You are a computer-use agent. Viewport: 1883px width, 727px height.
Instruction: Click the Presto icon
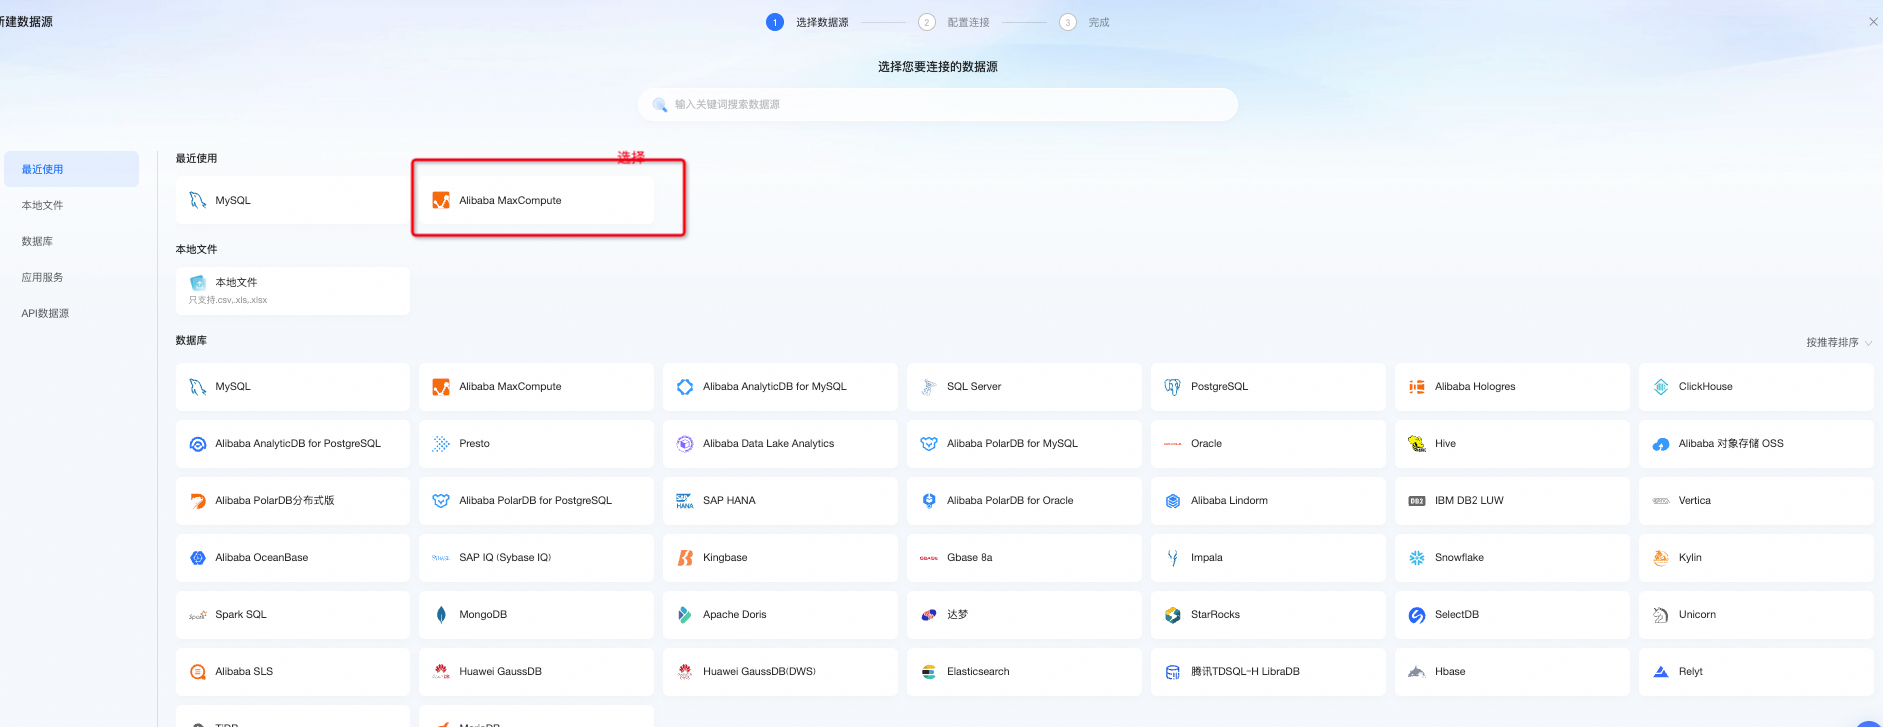coord(441,444)
